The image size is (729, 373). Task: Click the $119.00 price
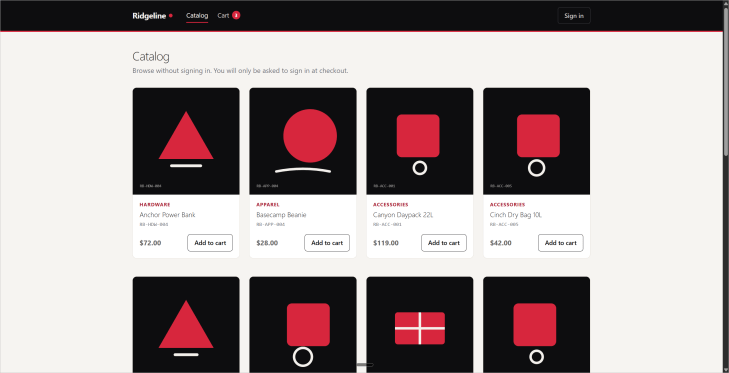click(385, 243)
